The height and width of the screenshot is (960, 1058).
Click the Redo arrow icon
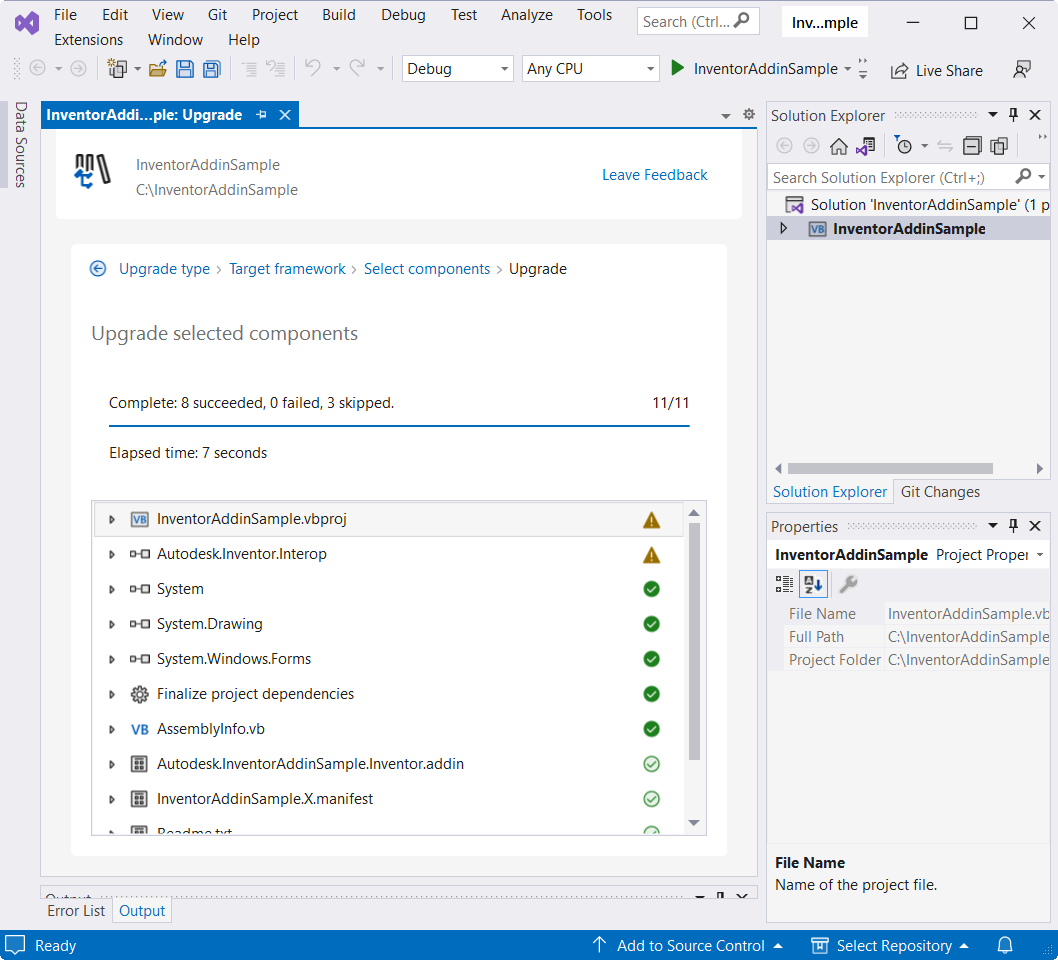pyautogui.click(x=357, y=68)
